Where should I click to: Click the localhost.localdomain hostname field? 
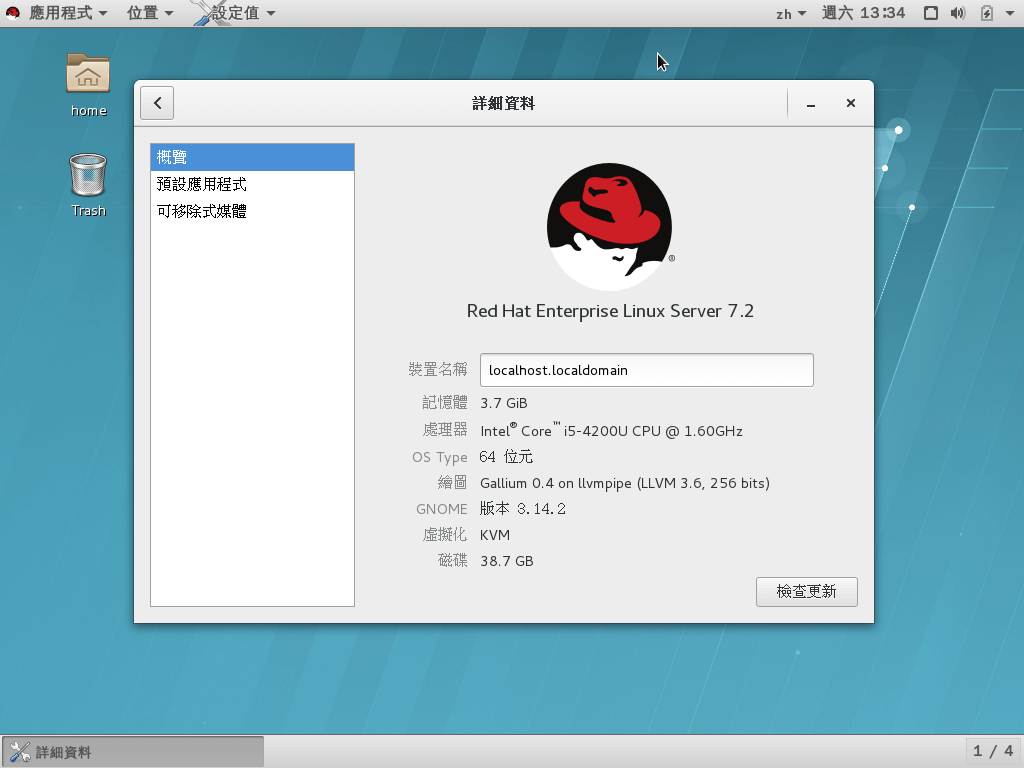click(646, 369)
